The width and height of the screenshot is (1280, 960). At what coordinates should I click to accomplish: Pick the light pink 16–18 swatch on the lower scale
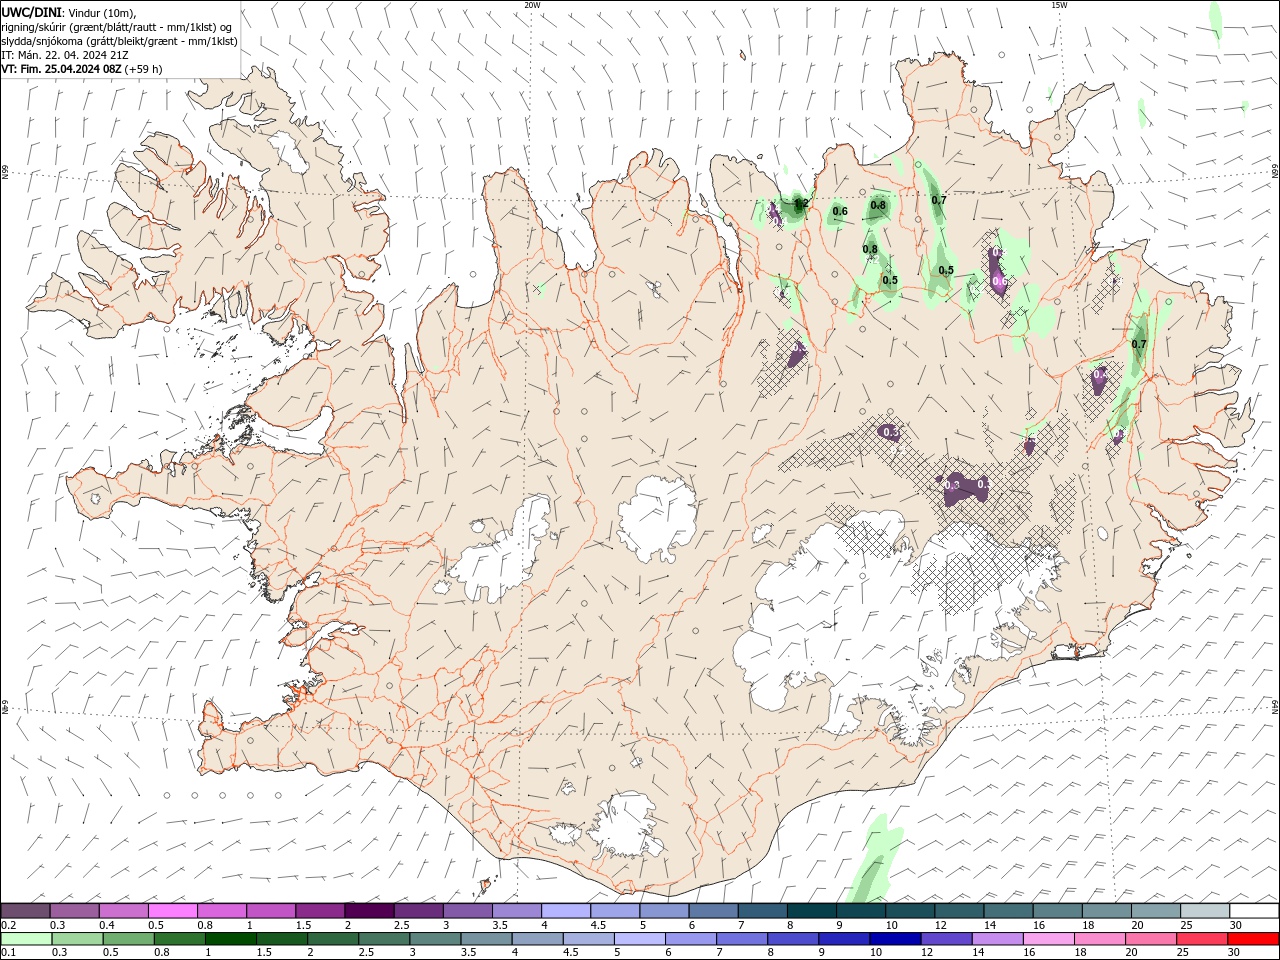pyautogui.click(x=1048, y=939)
